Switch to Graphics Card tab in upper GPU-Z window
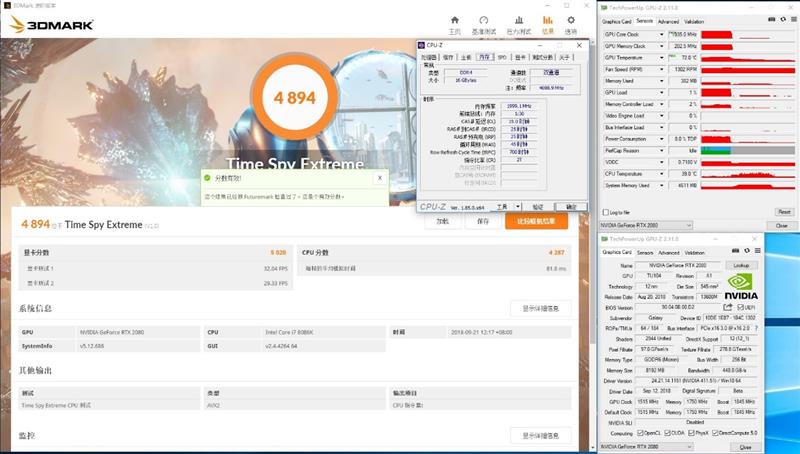This screenshot has height=454, width=800. [x=617, y=21]
